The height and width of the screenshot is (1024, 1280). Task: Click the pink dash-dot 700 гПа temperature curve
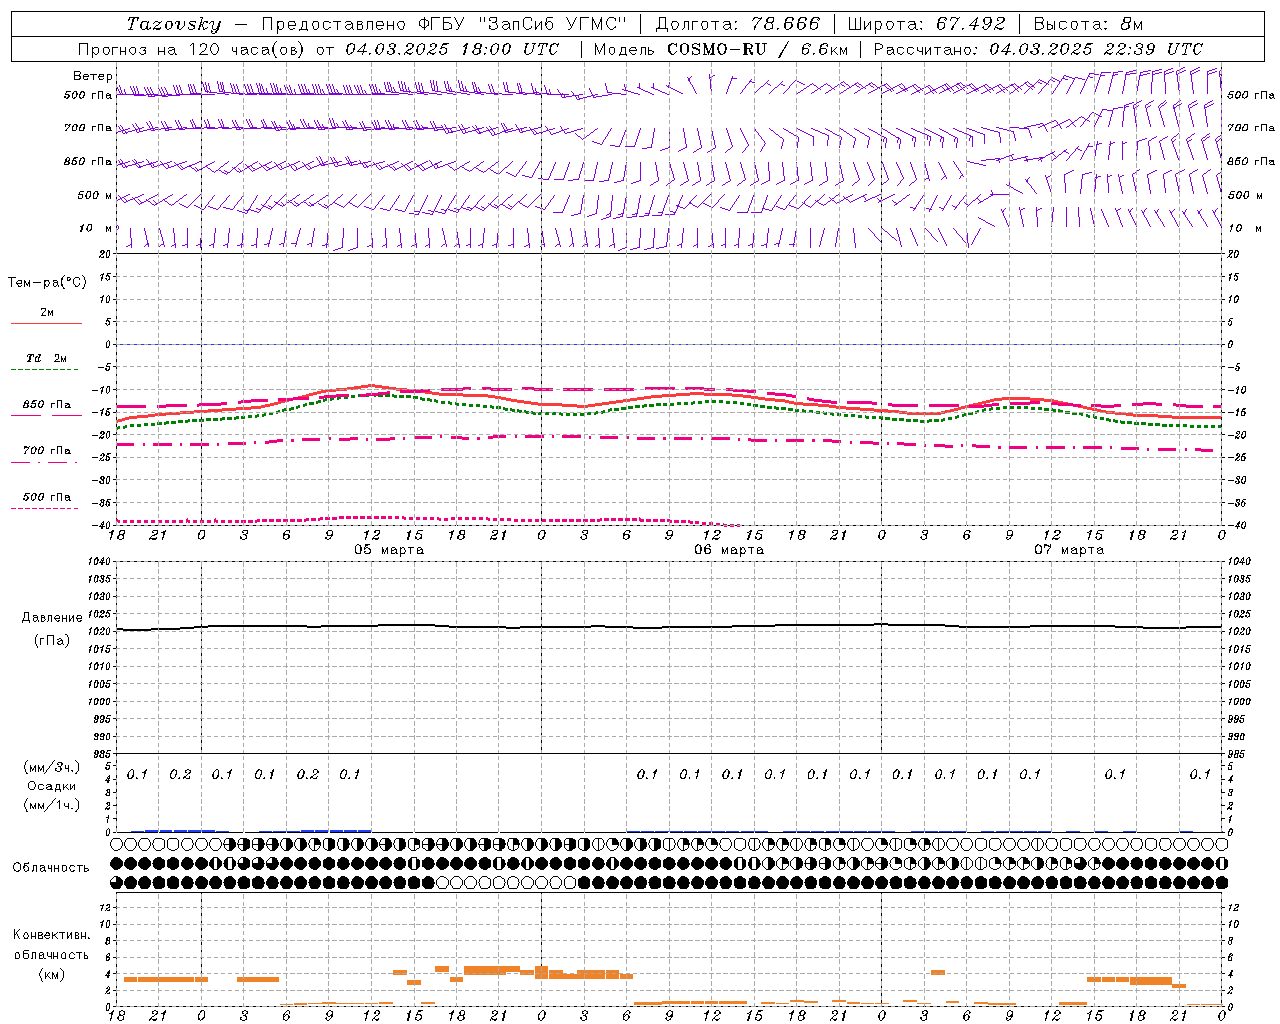click(x=668, y=438)
